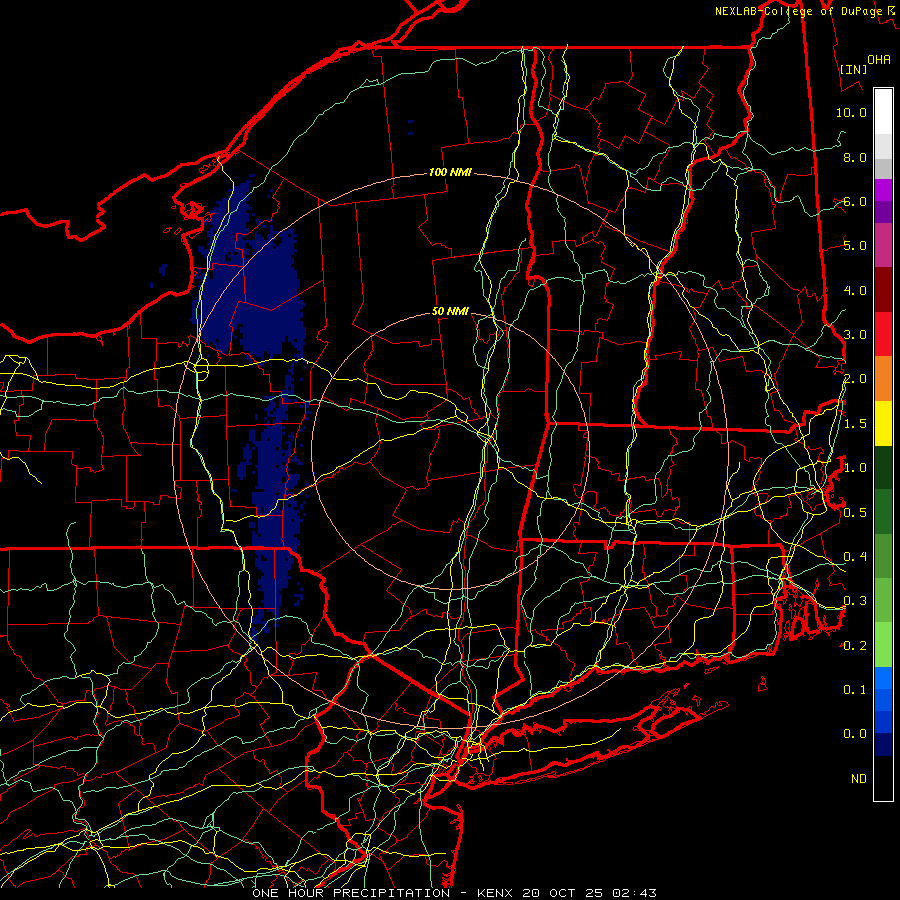Click the ONE HOUR PRECIPITATION title text

tap(351, 893)
